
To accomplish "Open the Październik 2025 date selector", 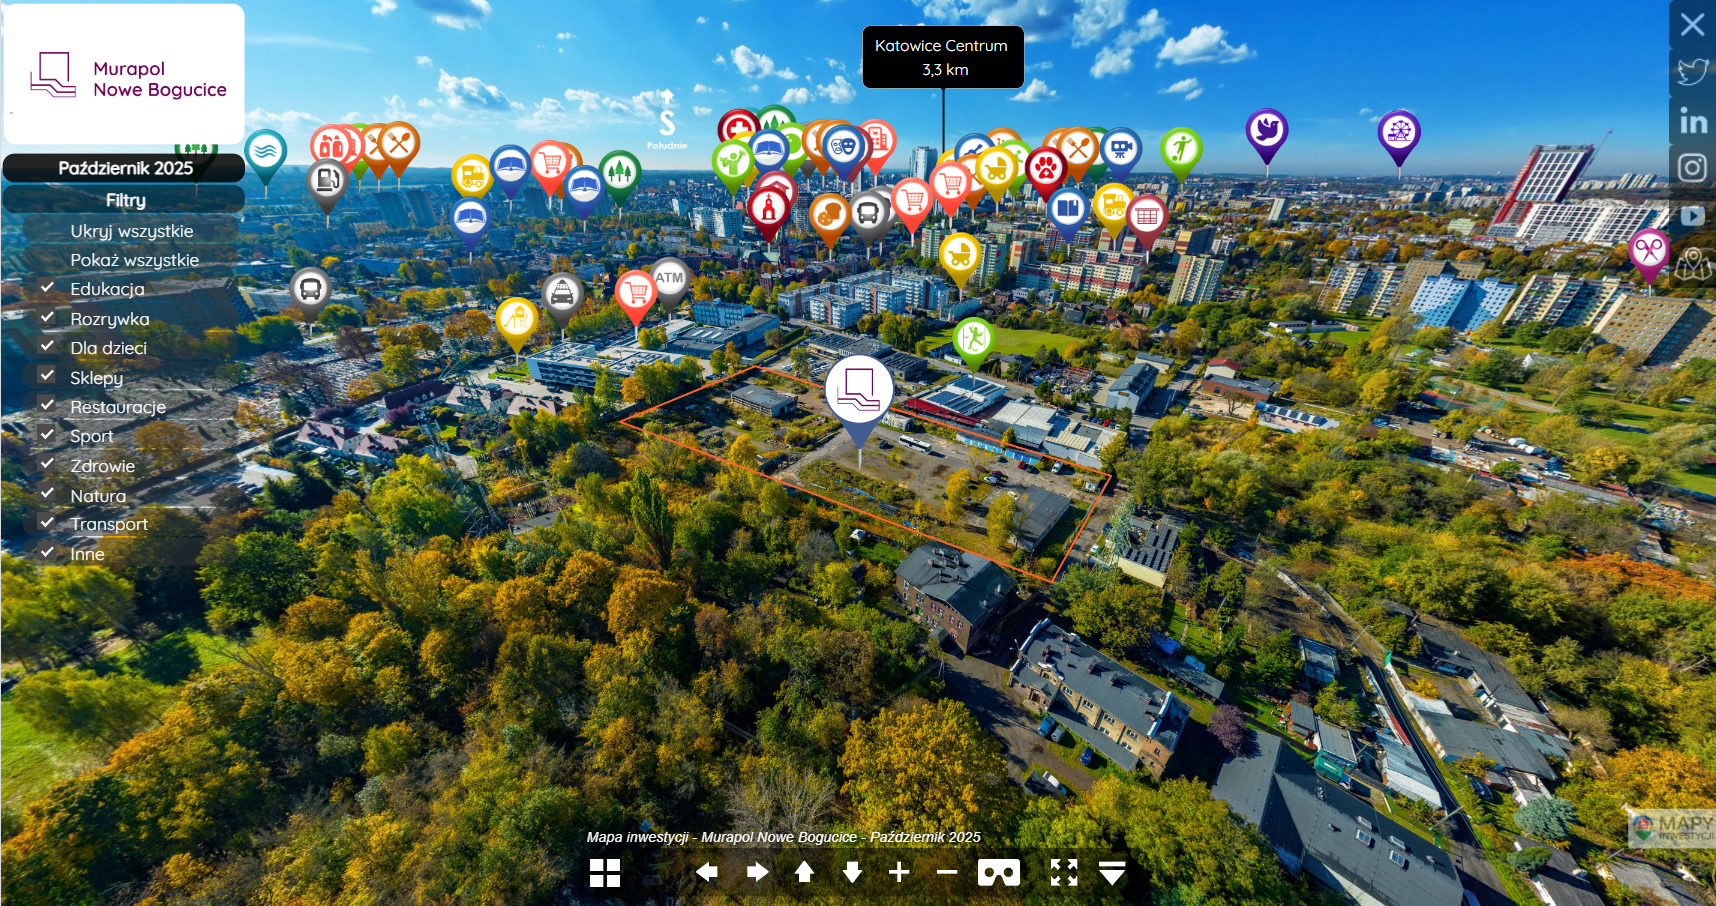I will click(125, 168).
